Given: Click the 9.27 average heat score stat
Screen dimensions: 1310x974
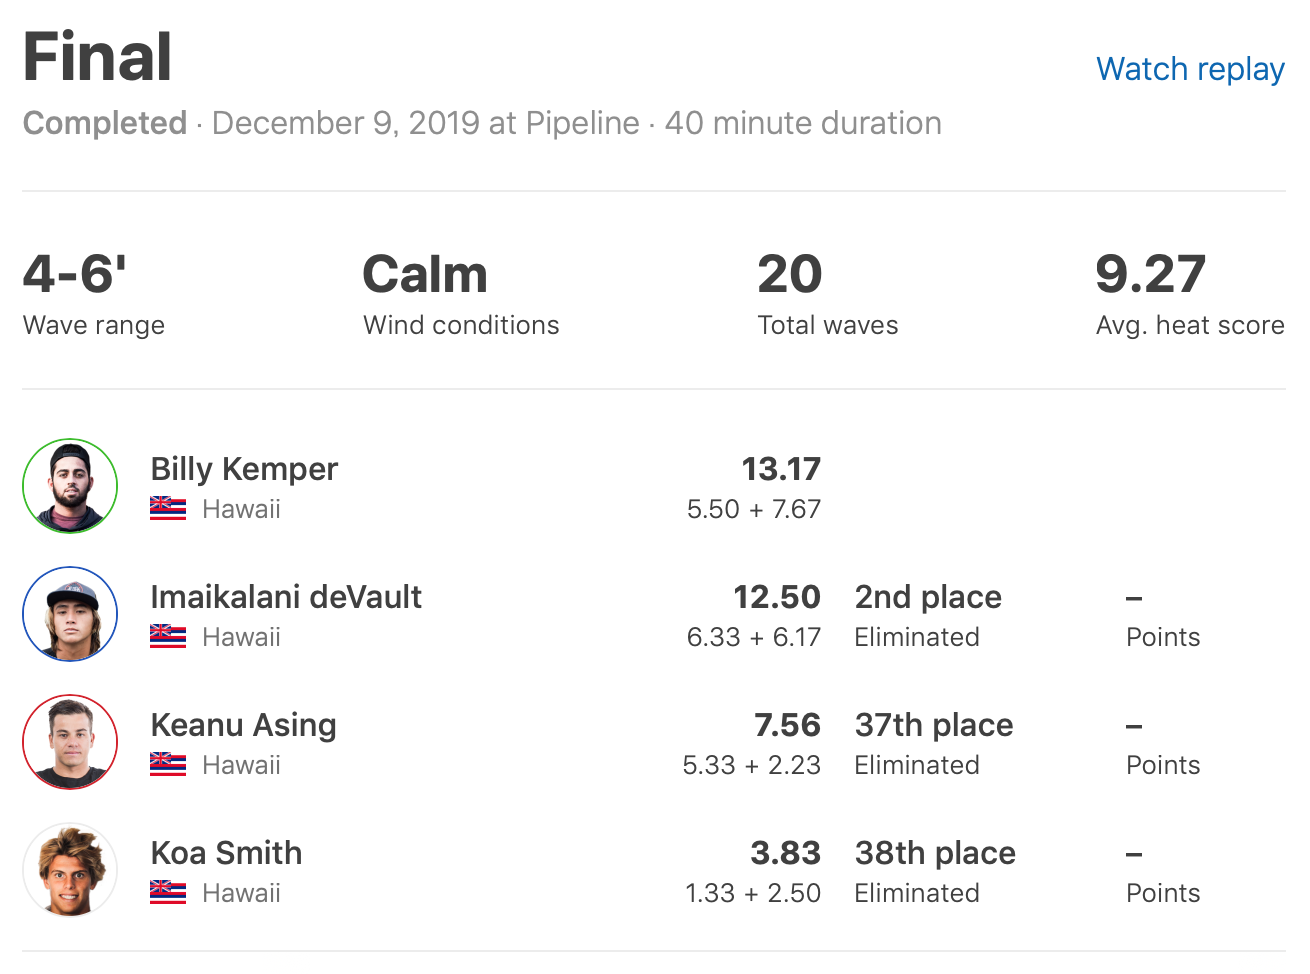Looking at the screenshot, I should 1151,275.
